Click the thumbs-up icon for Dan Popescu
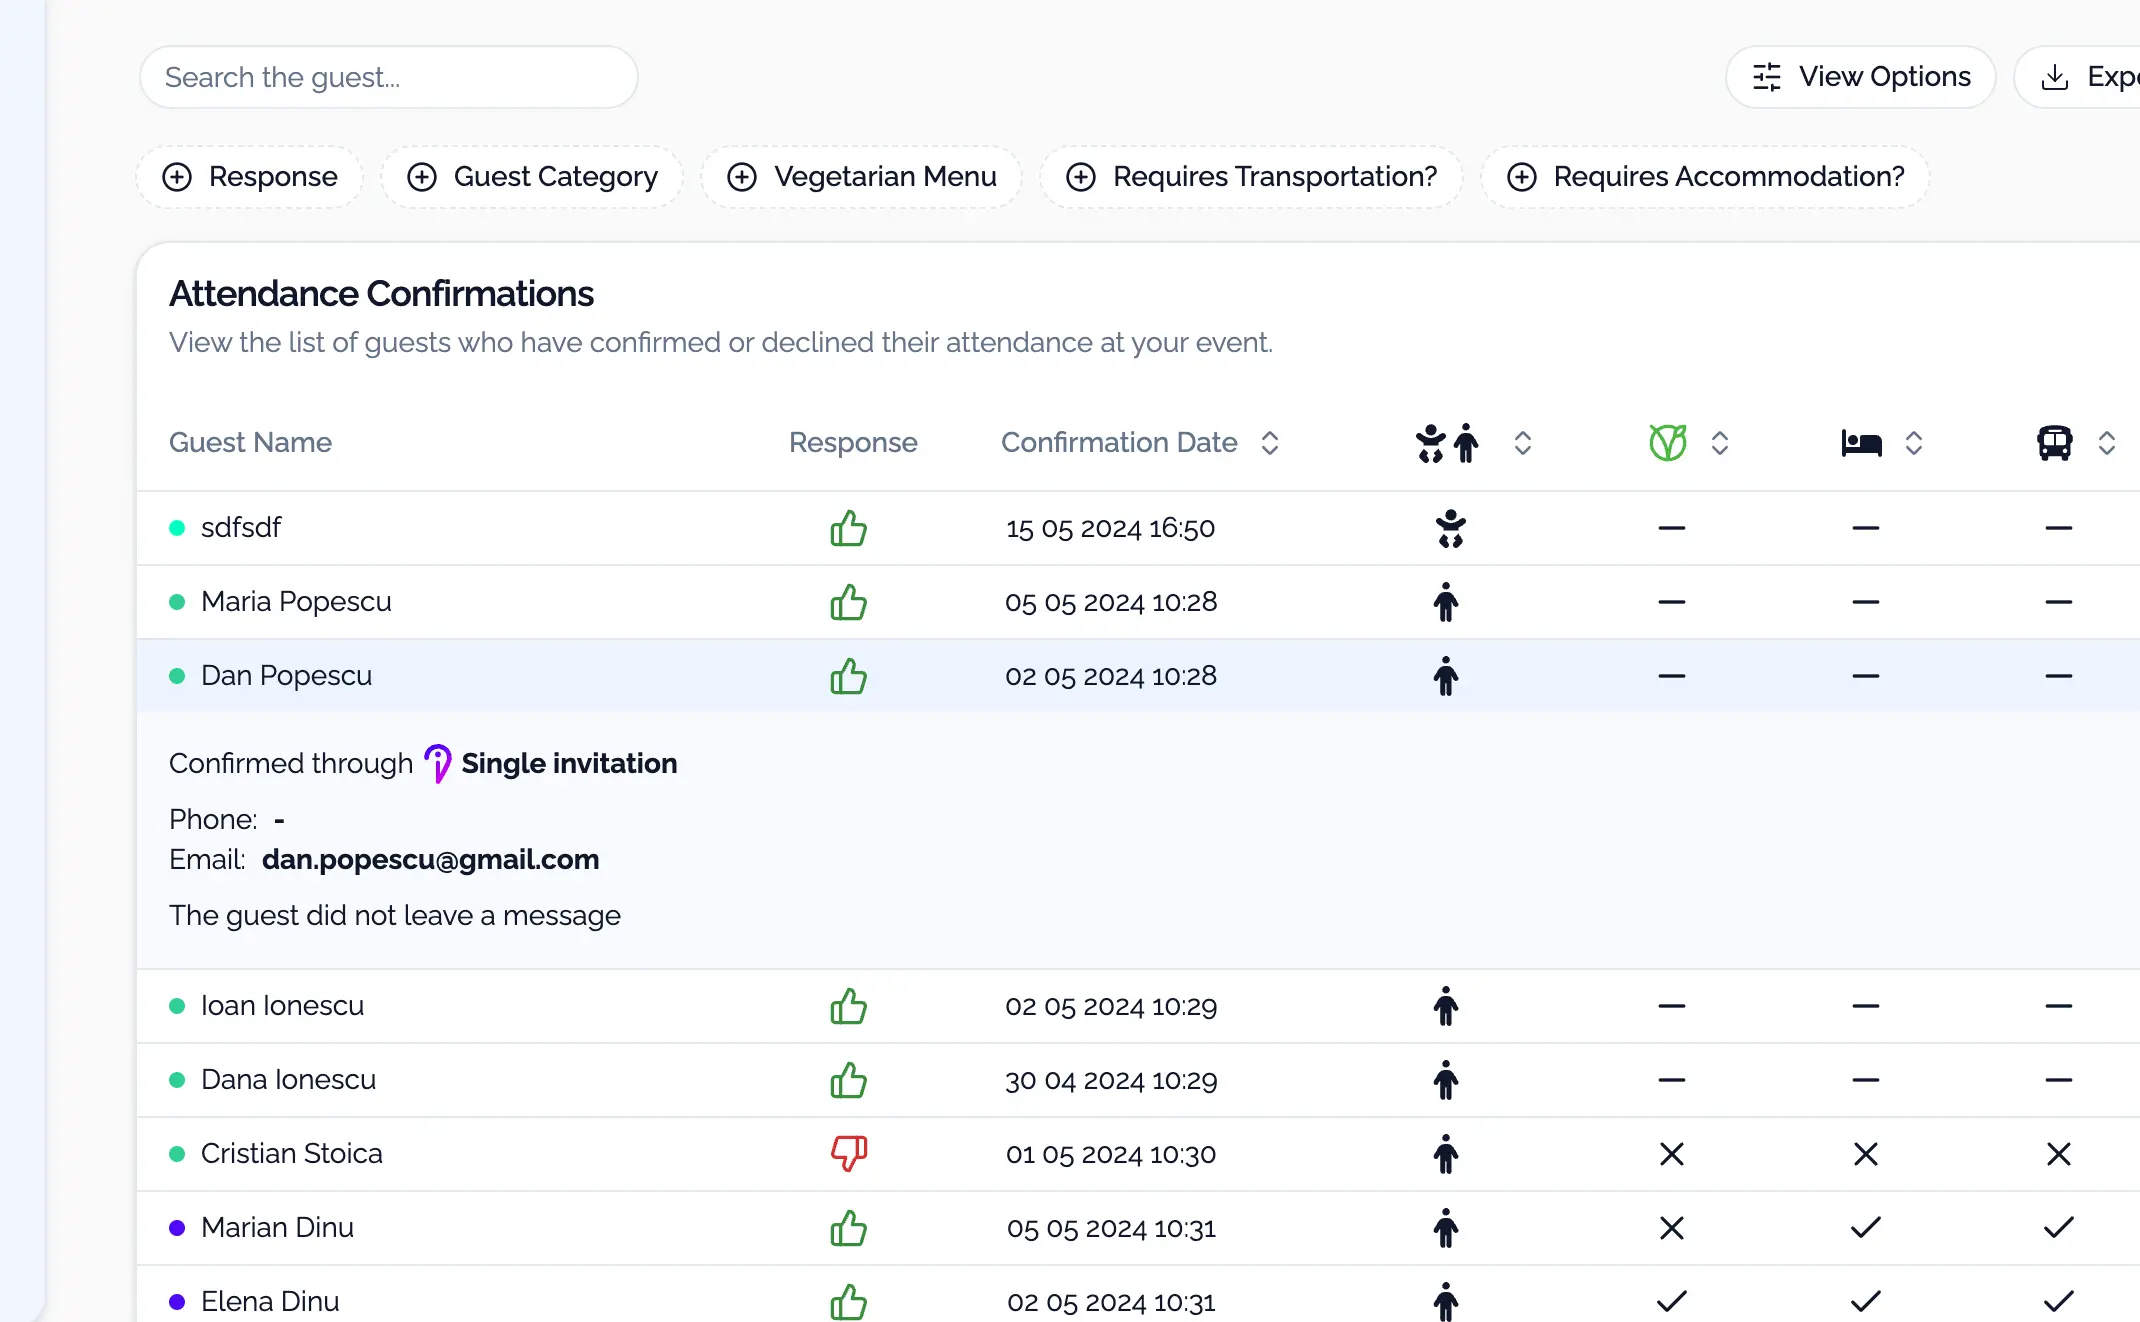This screenshot has width=2140, height=1322. [x=848, y=676]
